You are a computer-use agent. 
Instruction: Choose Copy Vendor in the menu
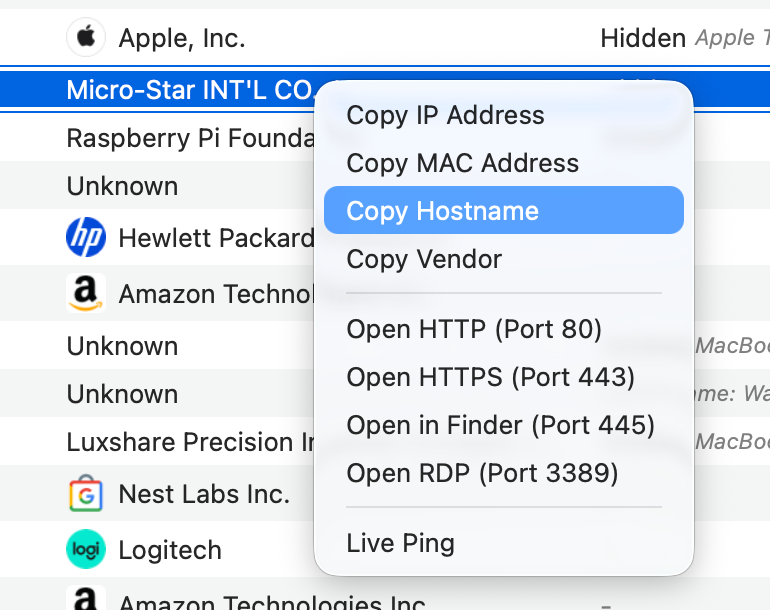(x=424, y=259)
